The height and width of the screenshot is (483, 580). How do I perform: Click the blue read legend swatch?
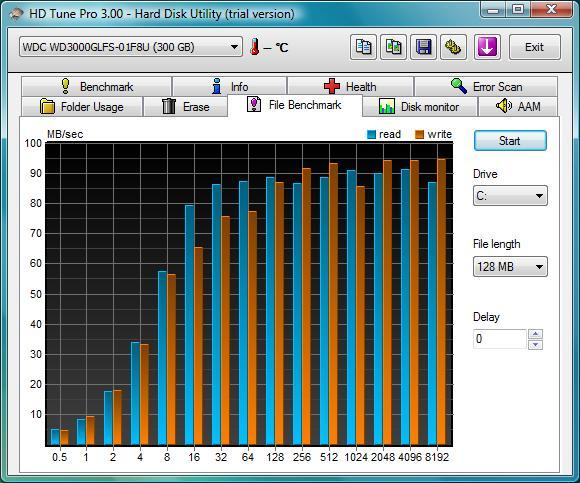371,135
